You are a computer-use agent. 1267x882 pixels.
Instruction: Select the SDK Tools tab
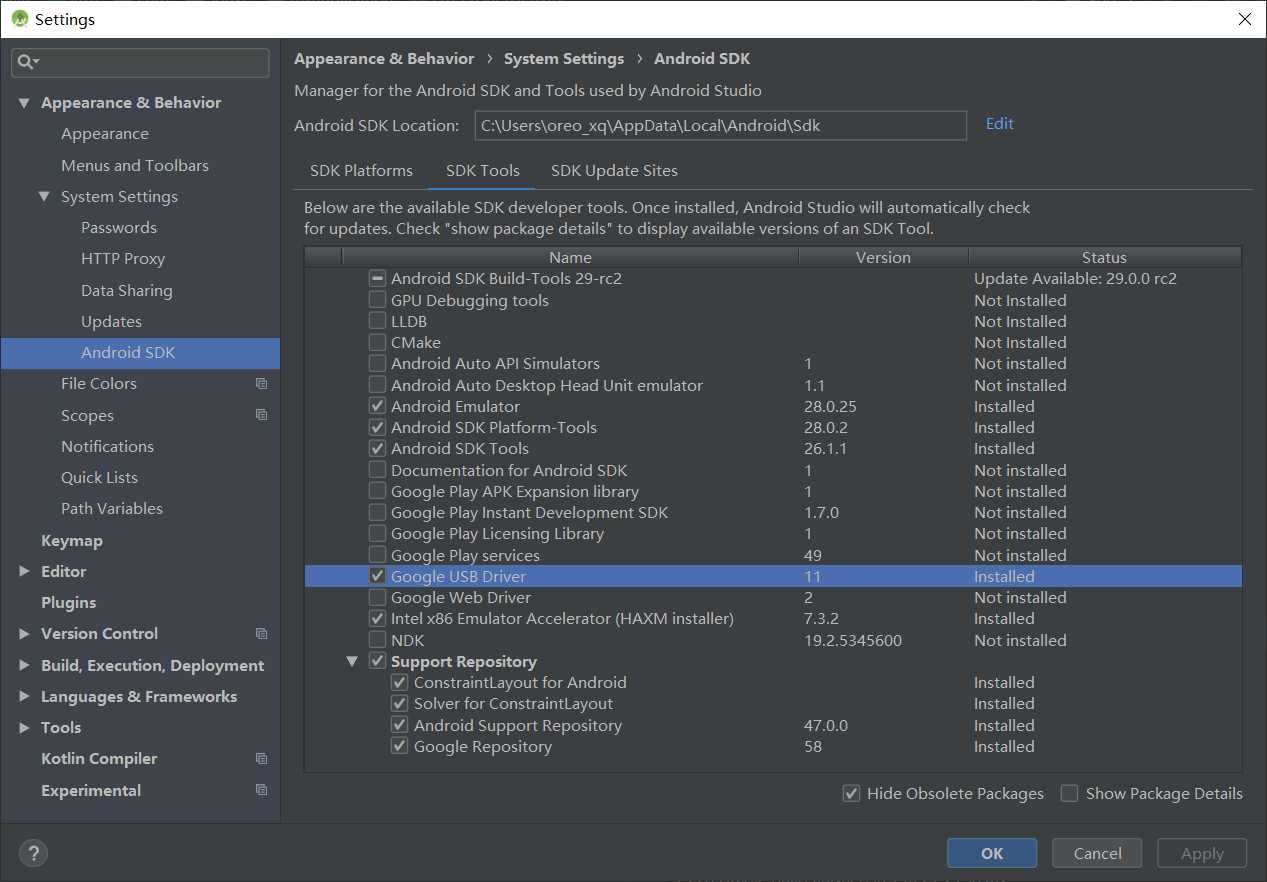click(x=483, y=171)
